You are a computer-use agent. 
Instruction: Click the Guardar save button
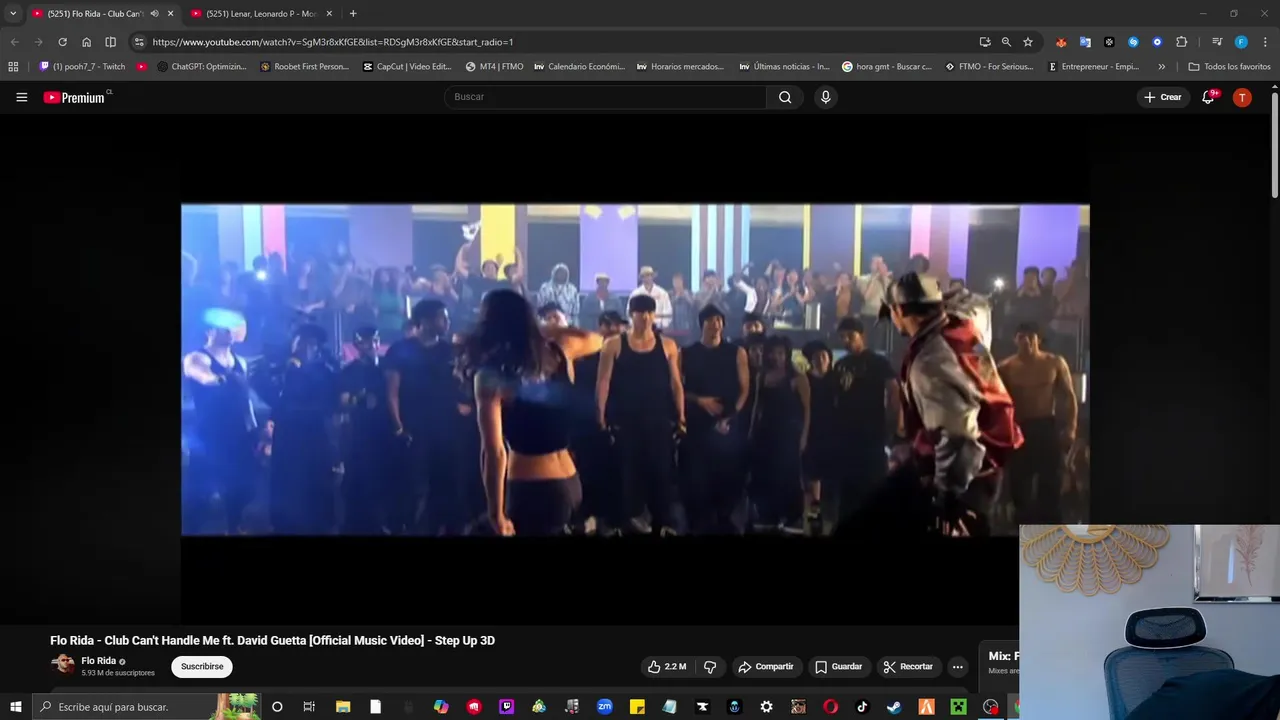[838, 667]
